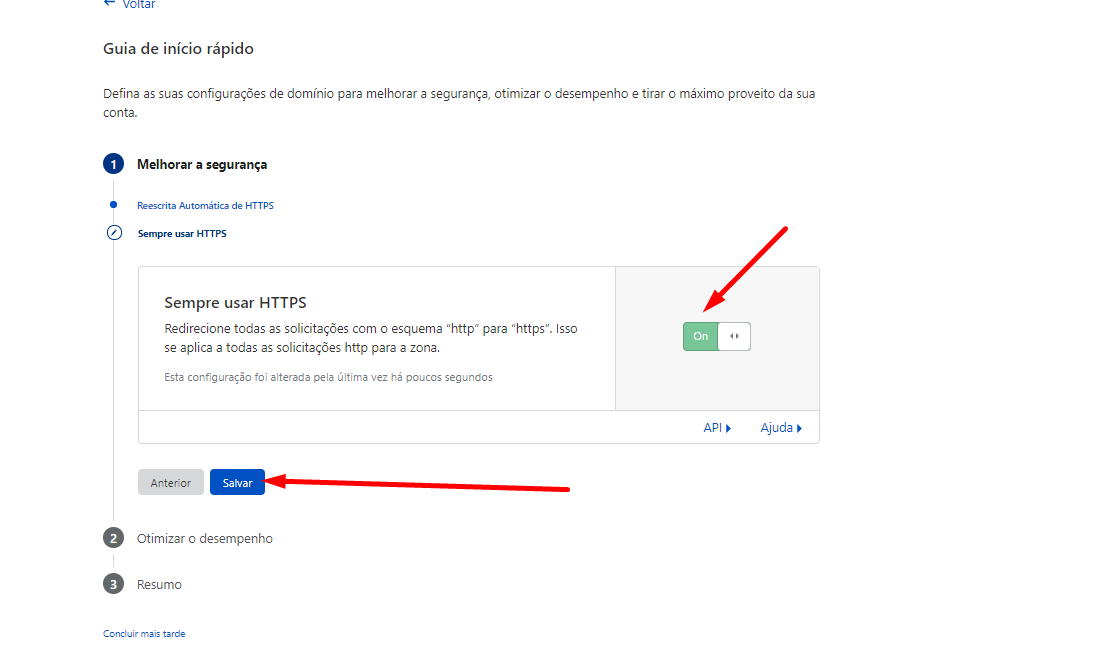Image resolution: width=1096 pixels, height=648 pixels.
Task: Click the back arrow next to Voltar
Action: 108,4
